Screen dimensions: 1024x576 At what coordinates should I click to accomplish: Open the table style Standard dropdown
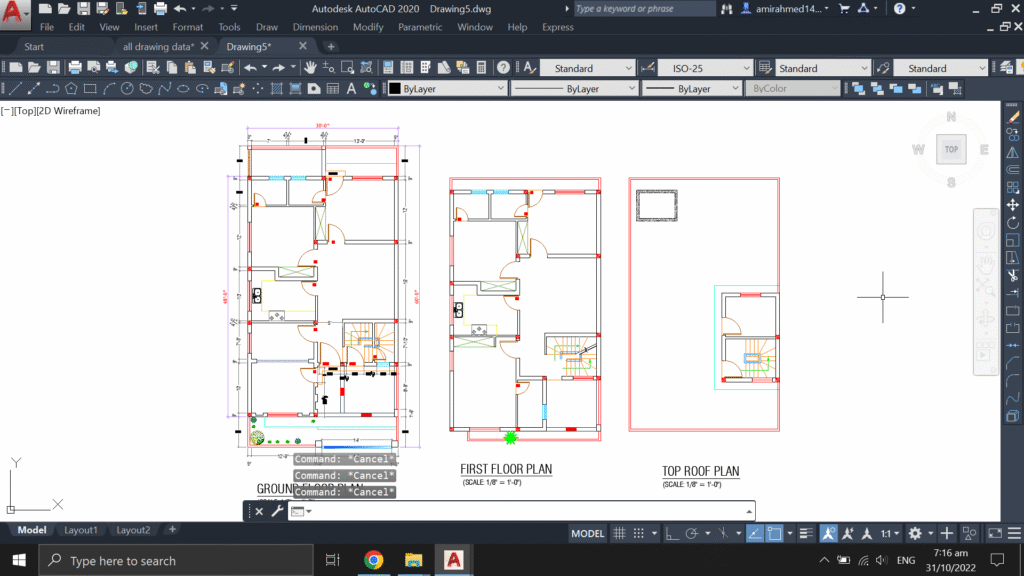coord(823,68)
